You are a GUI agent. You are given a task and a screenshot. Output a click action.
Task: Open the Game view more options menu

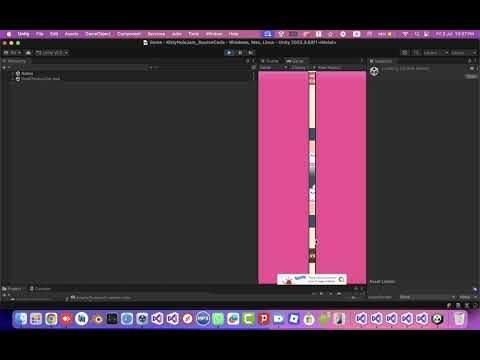(x=362, y=61)
